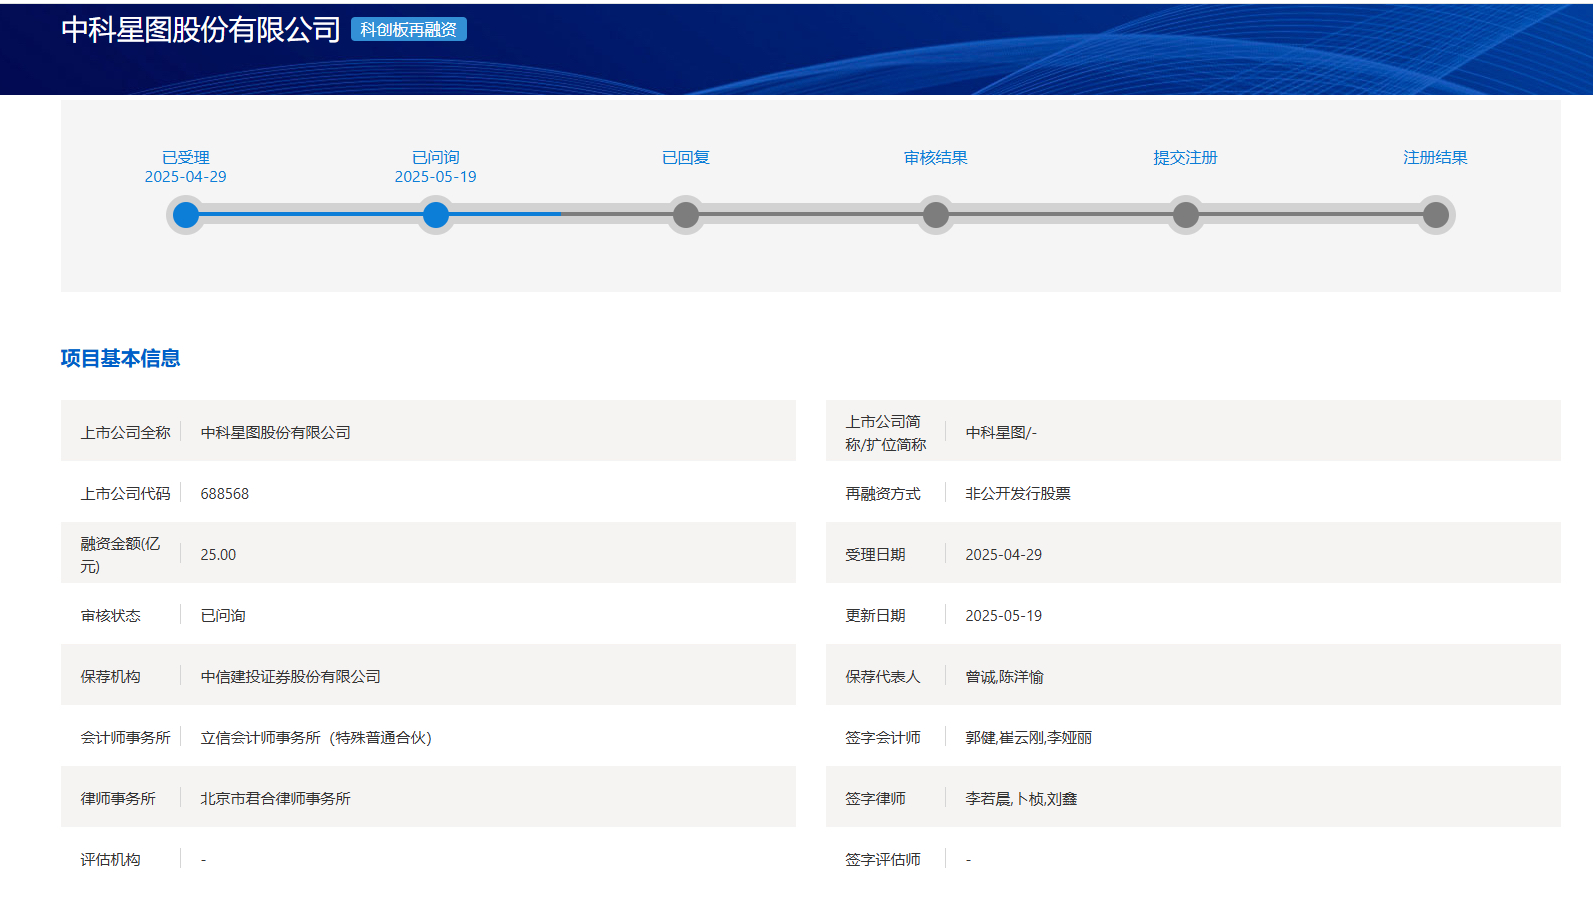The image size is (1593, 912).
Task: Click the 签字律师 field label
Action: click(876, 799)
